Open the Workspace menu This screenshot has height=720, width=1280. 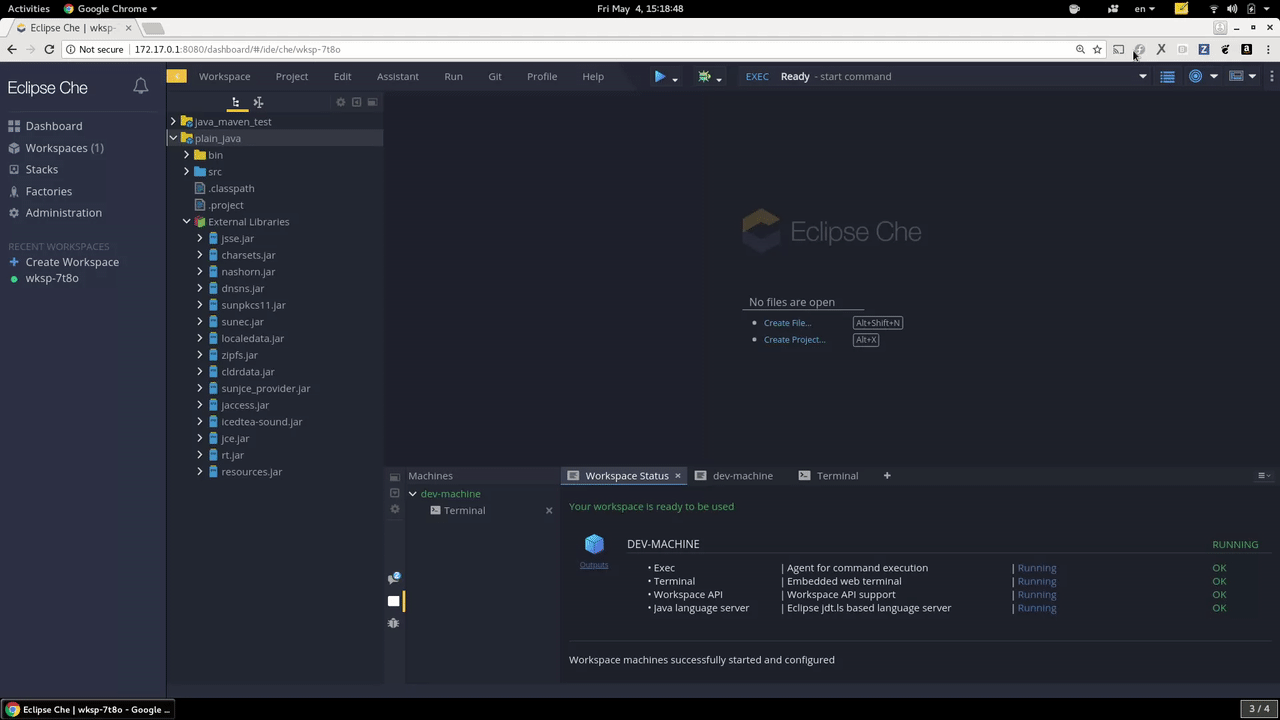pos(224,76)
